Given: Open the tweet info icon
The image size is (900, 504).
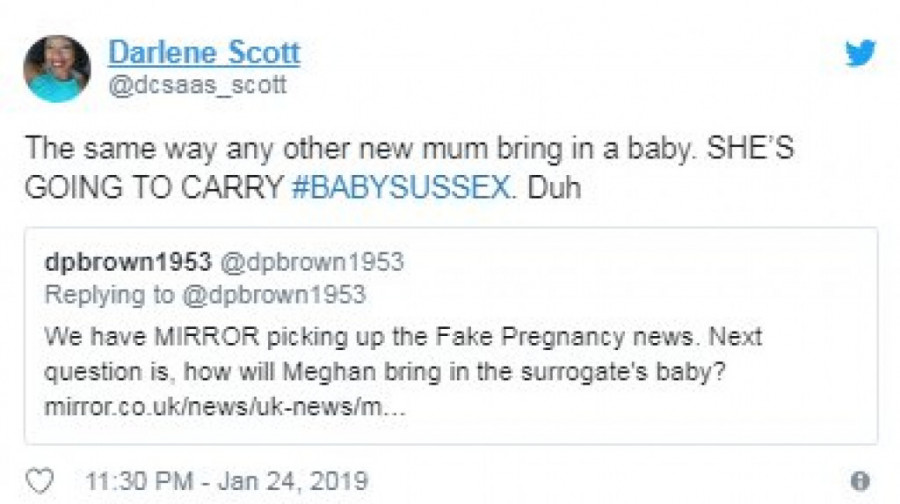Looking at the screenshot, I should click(859, 481).
